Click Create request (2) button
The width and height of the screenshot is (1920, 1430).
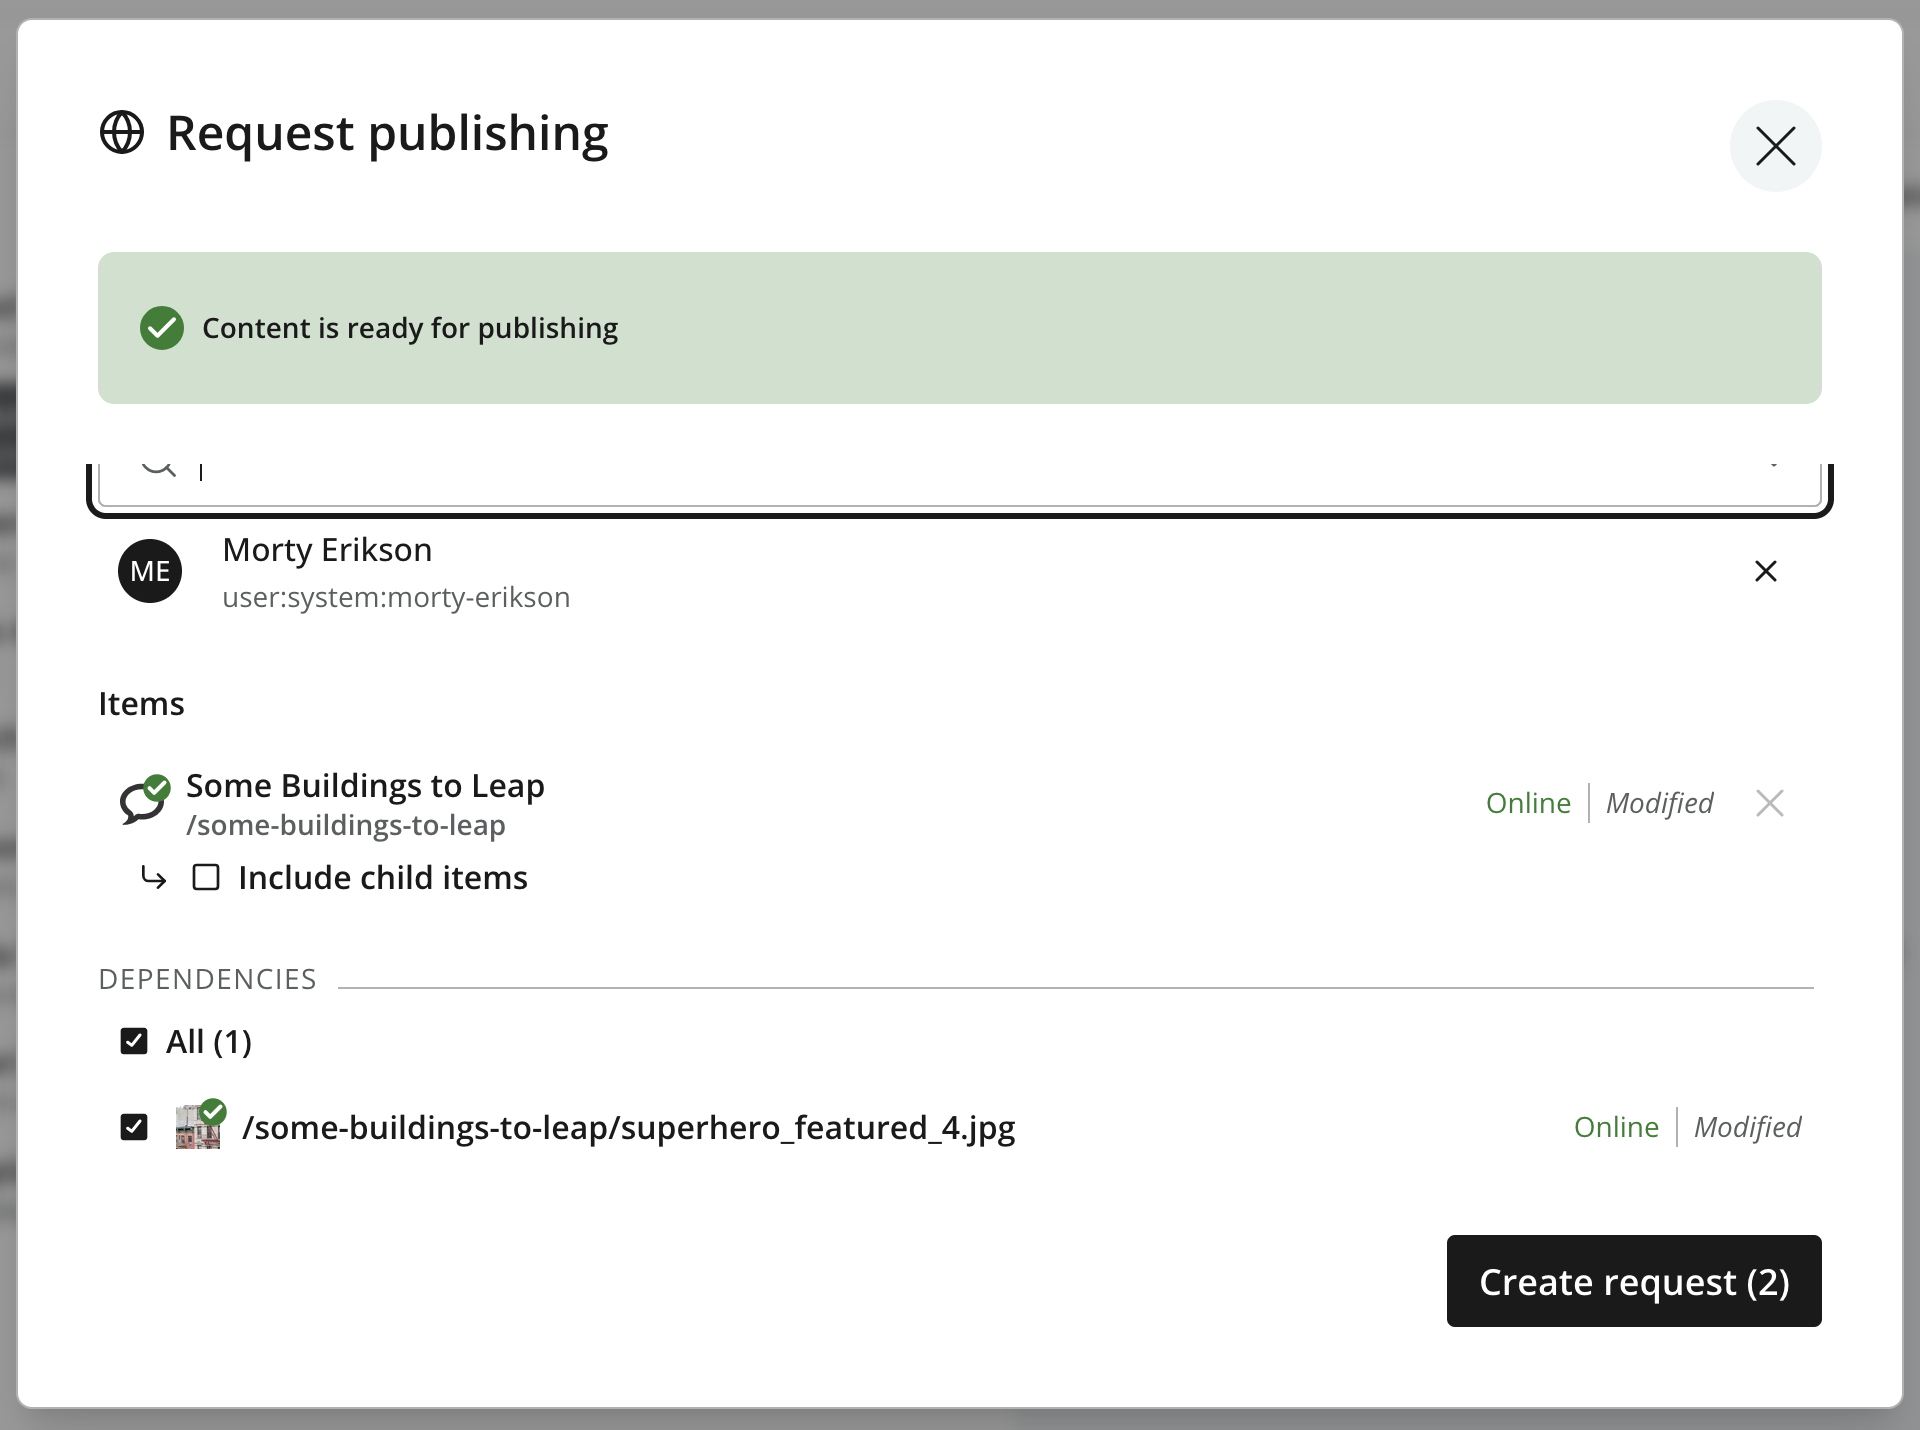tap(1634, 1281)
